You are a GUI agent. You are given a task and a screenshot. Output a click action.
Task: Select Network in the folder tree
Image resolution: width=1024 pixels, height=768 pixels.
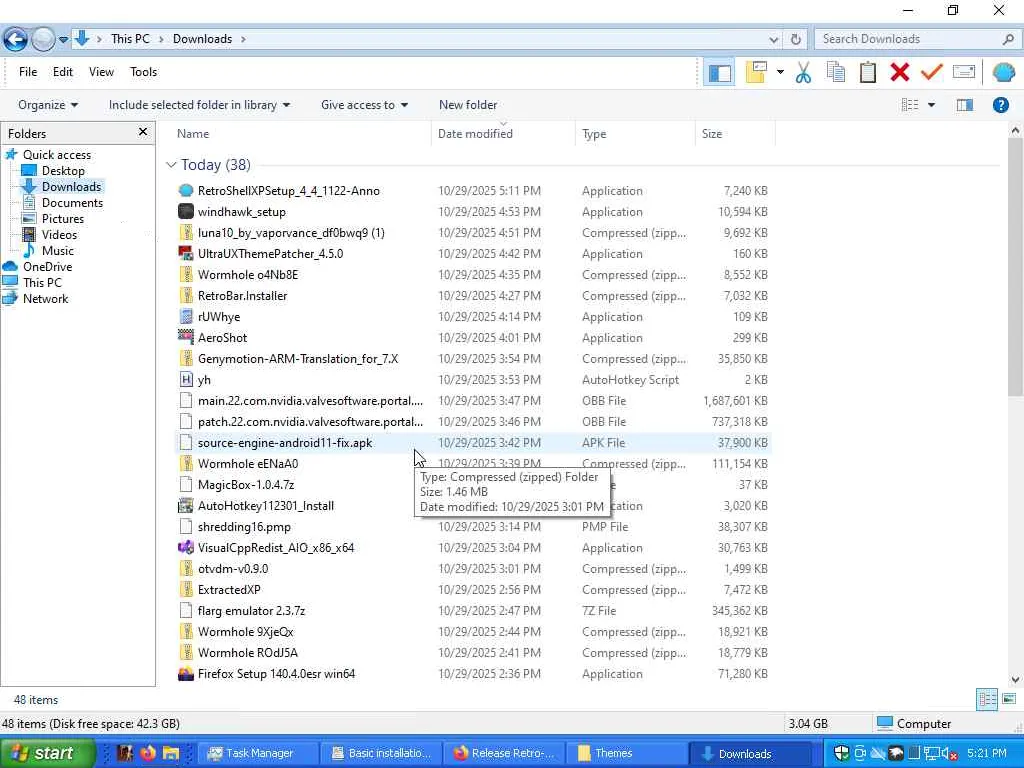tap(45, 298)
